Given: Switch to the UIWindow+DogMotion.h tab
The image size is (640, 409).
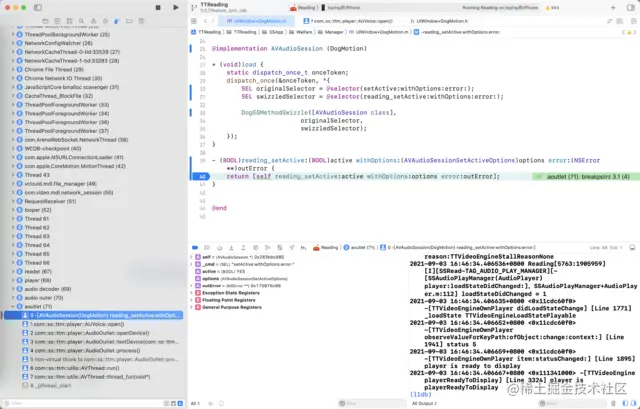Looking at the screenshot, I should coord(440,21).
